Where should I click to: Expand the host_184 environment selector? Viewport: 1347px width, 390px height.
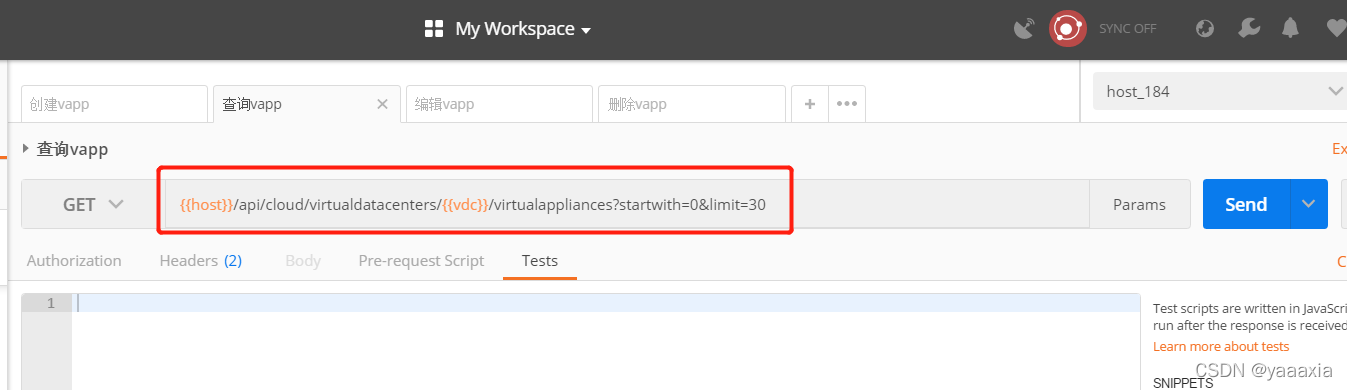(x=1220, y=91)
